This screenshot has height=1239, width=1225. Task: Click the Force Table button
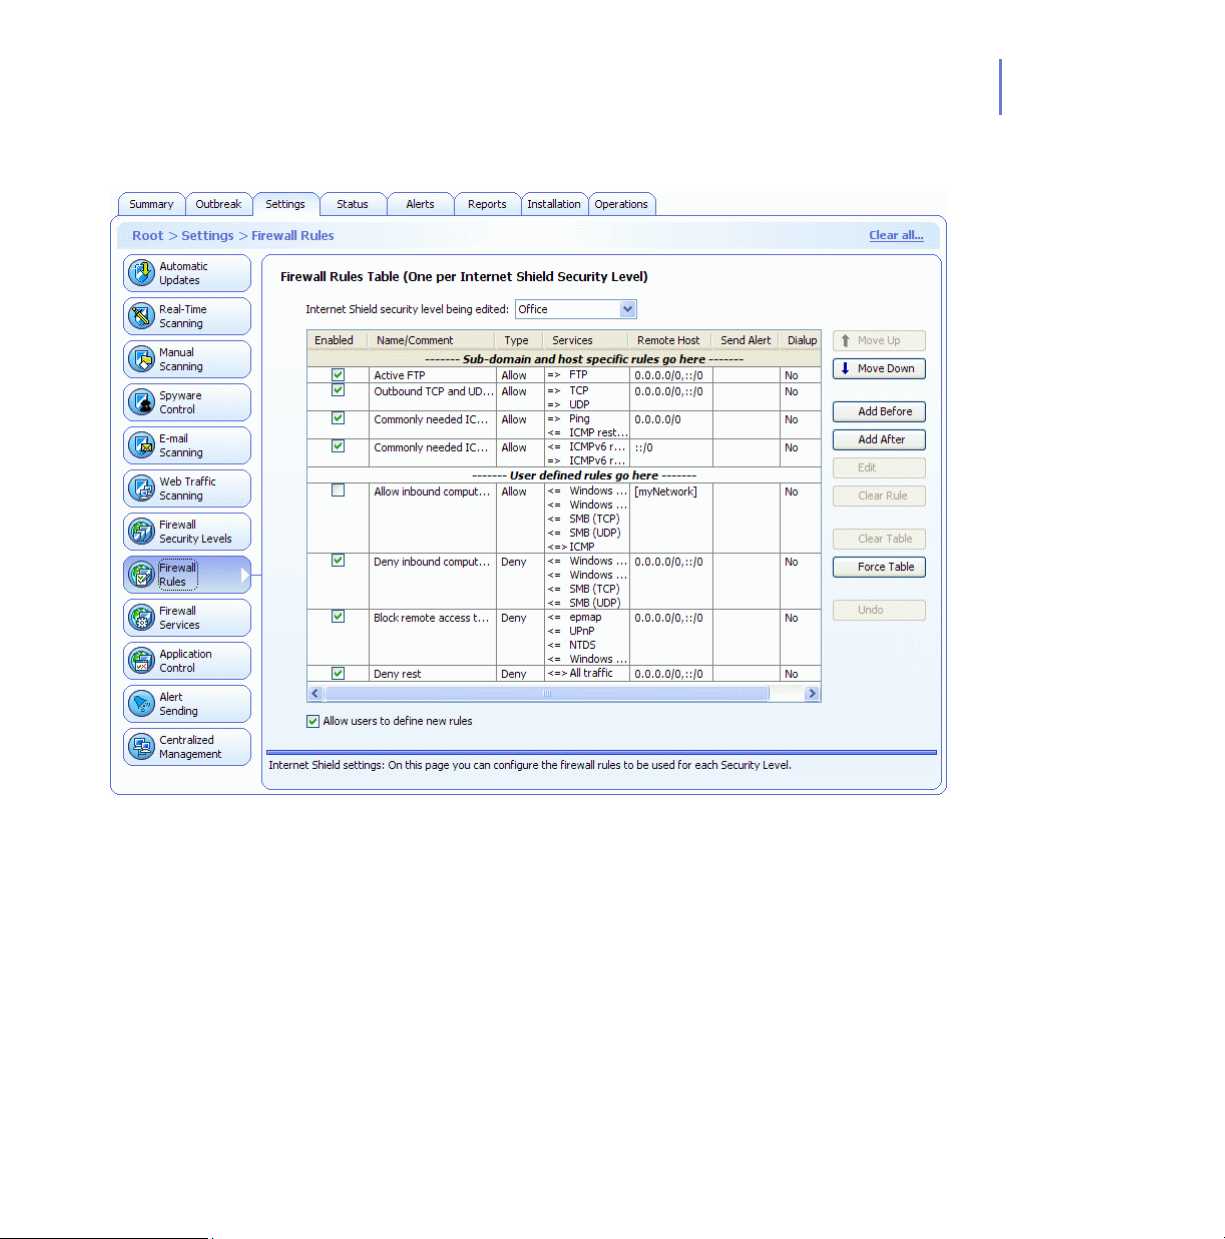pos(879,567)
